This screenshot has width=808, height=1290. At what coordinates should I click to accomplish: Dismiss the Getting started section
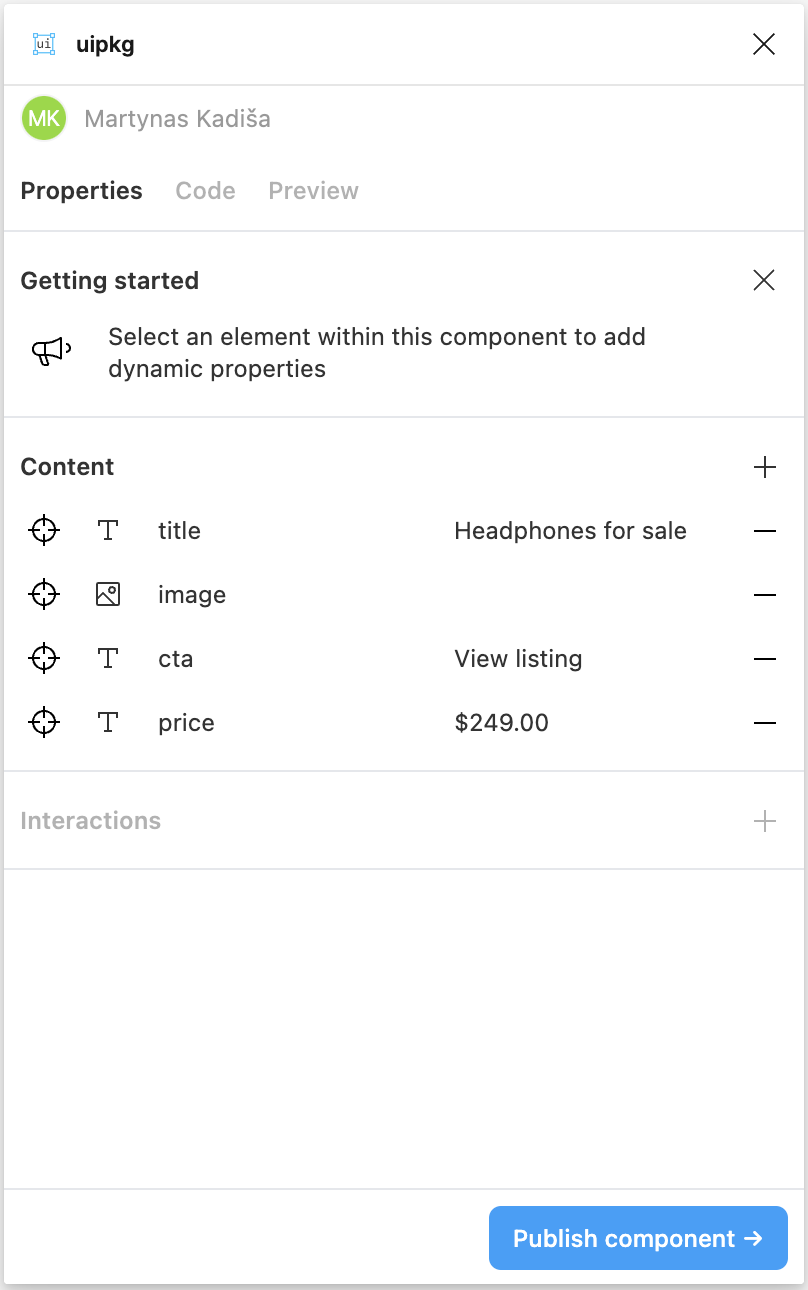point(764,281)
